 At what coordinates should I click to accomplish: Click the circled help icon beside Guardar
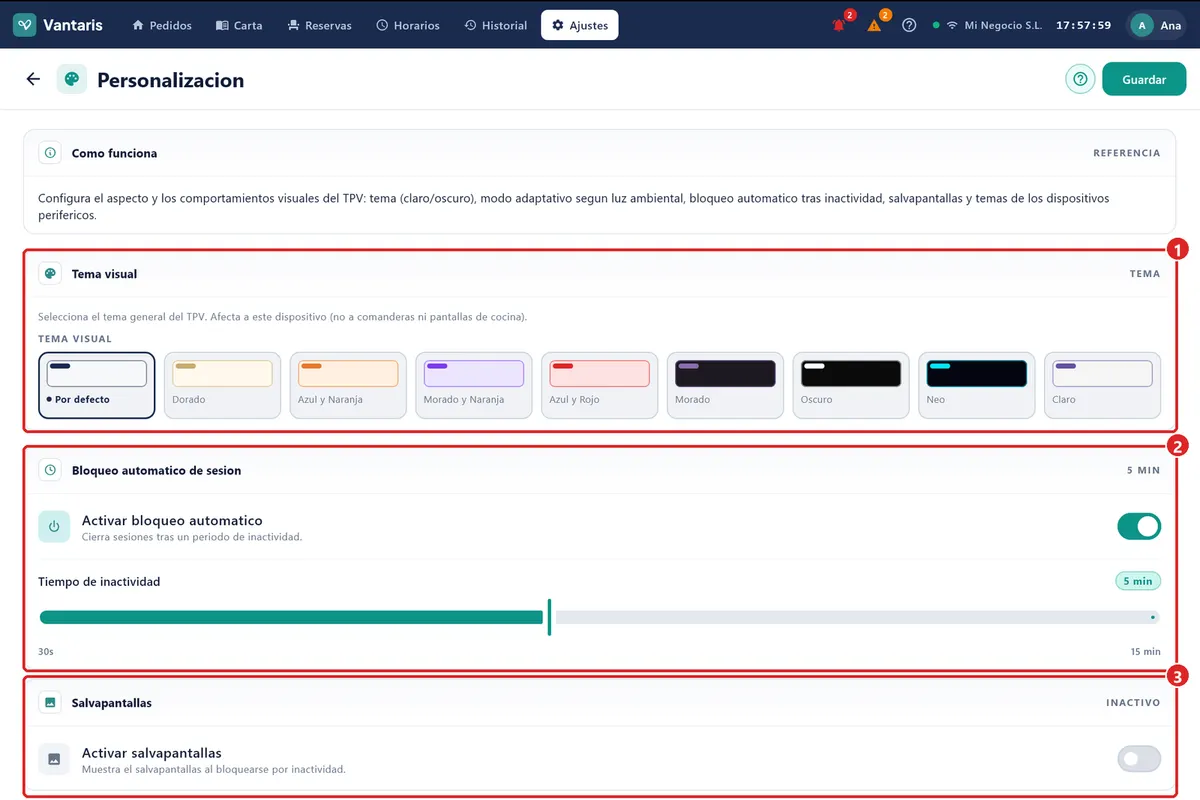1080,79
